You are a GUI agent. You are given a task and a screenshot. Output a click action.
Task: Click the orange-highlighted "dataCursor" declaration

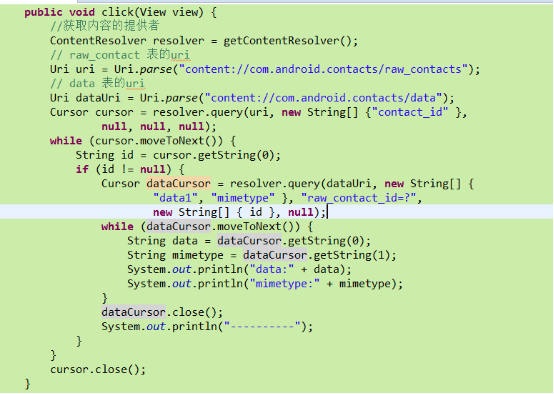coord(178,184)
